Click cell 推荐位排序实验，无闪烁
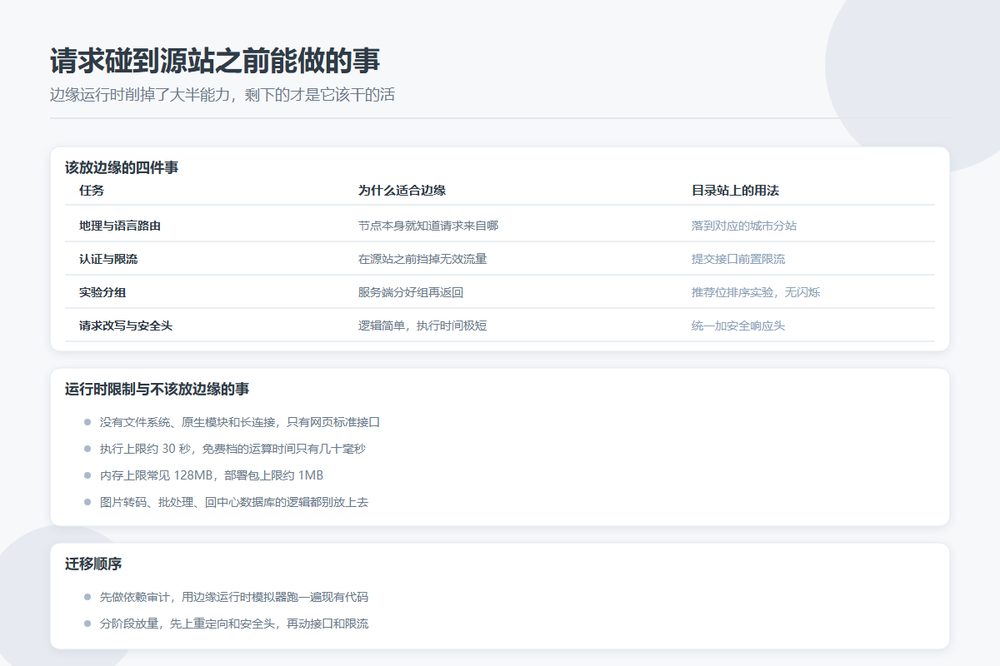The width and height of the screenshot is (1000, 666). (755, 292)
